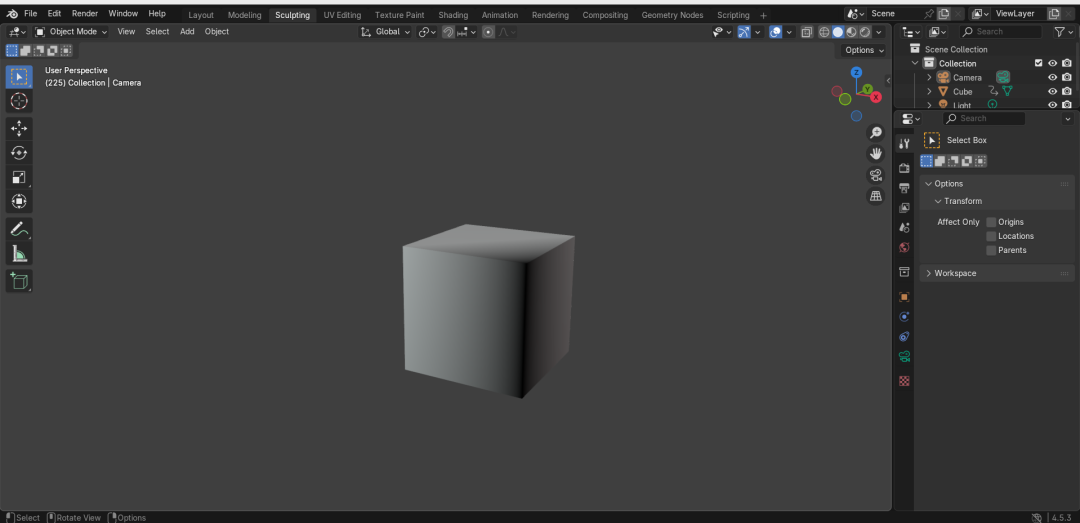Switch to the Layout workspace tab

(201, 14)
